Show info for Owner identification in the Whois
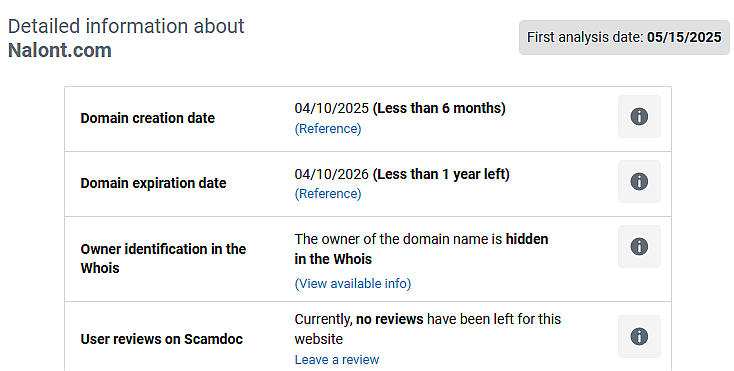 pyautogui.click(x=639, y=247)
